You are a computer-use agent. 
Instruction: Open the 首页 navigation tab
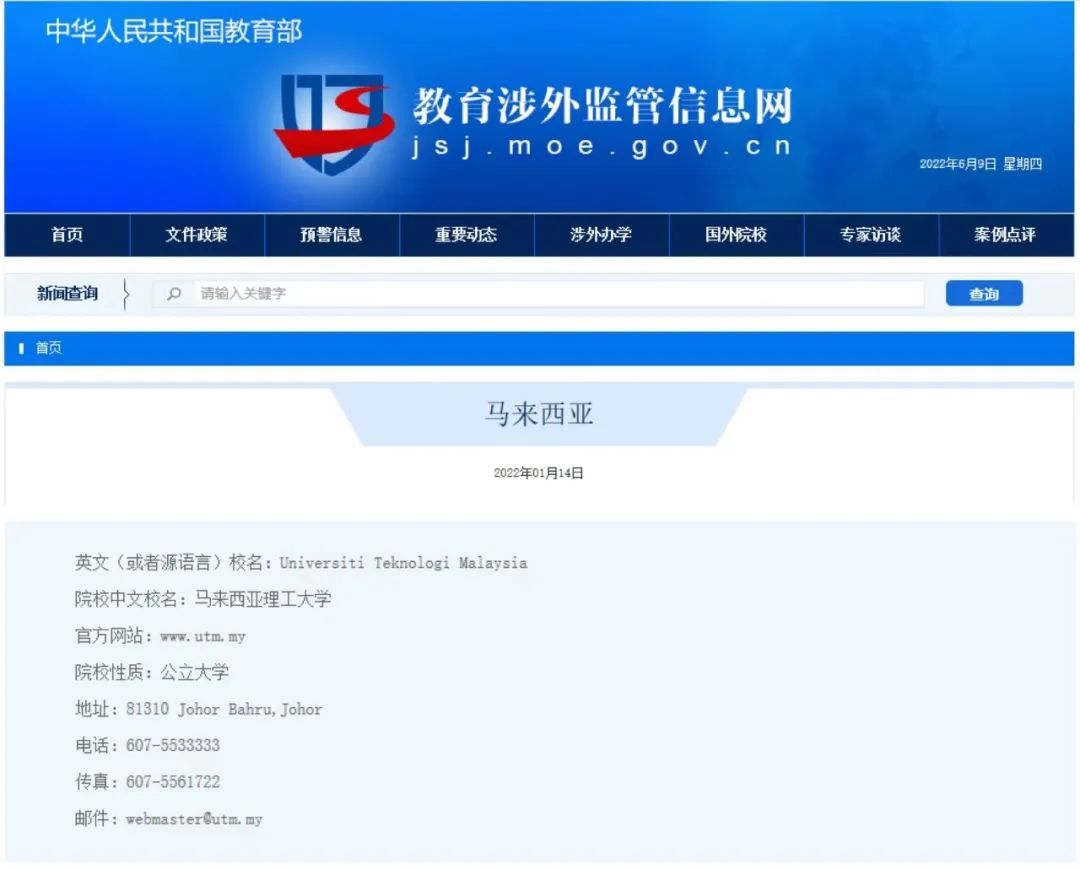point(67,235)
